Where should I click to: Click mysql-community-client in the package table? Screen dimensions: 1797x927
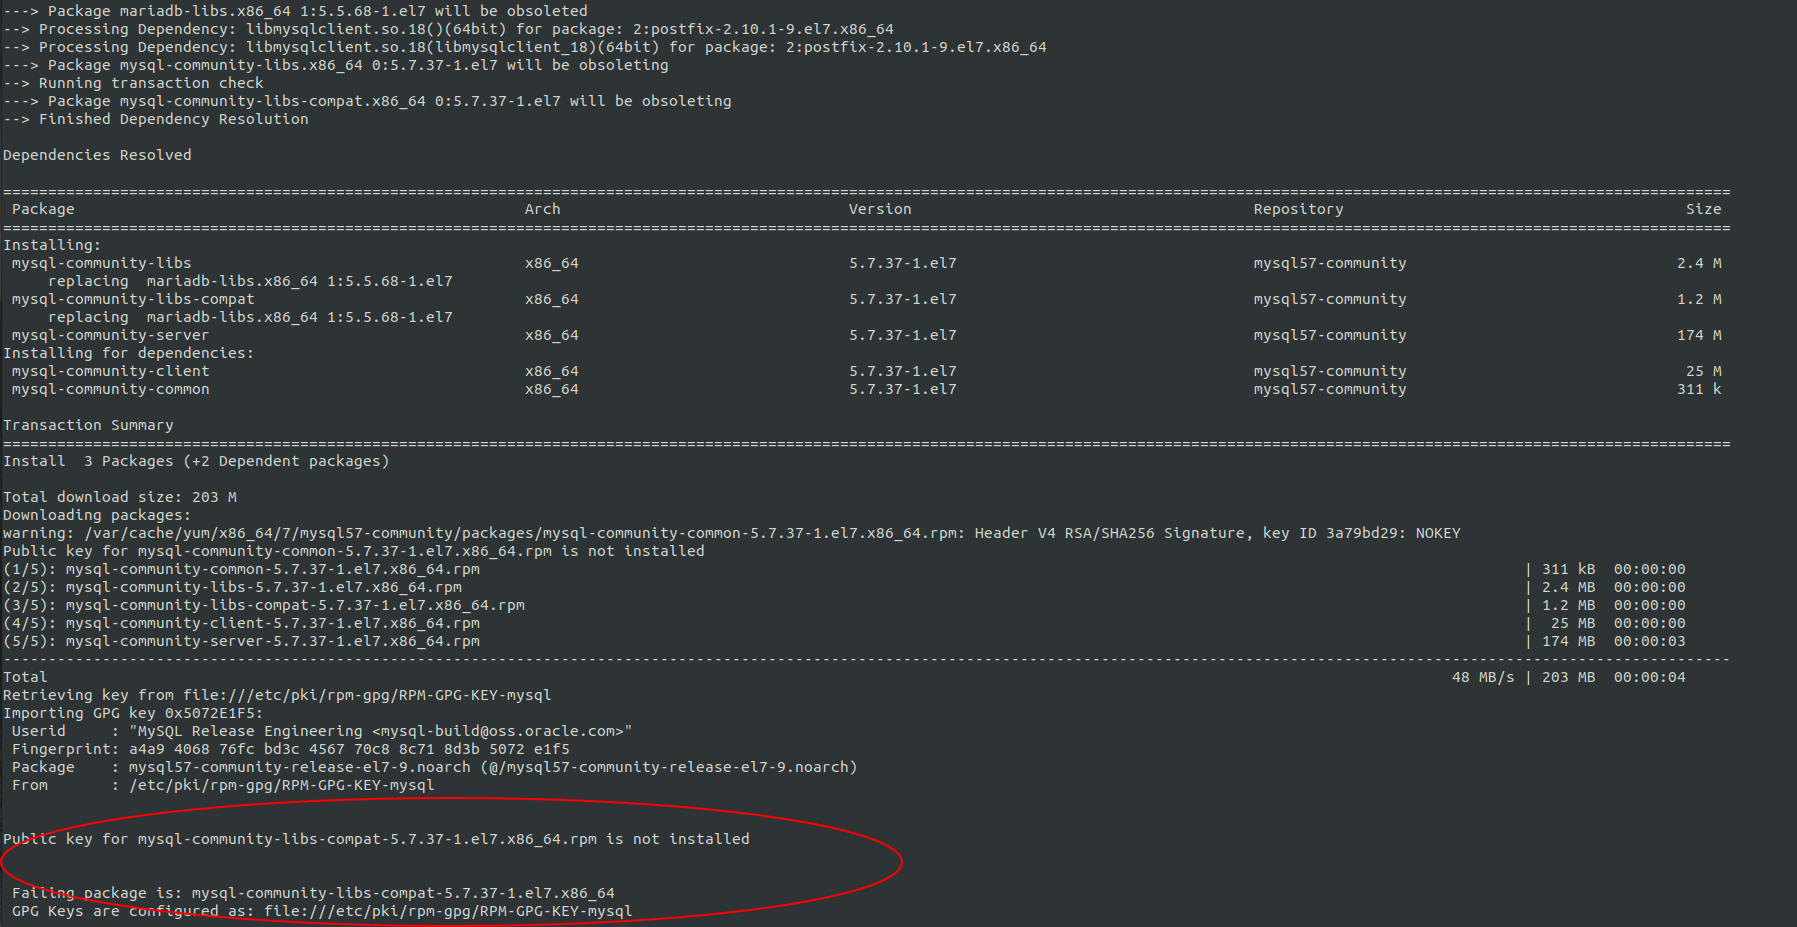coord(110,371)
